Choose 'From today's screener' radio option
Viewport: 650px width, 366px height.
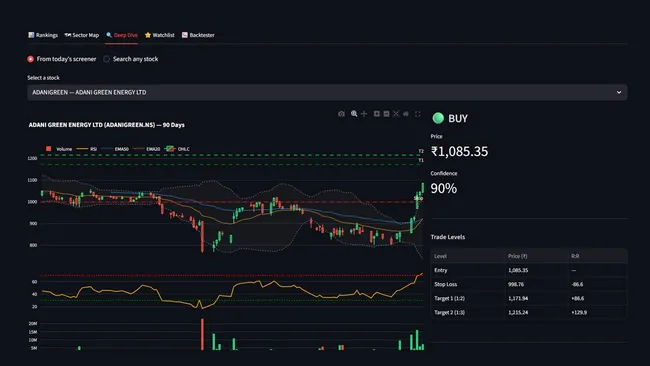click(62, 59)
